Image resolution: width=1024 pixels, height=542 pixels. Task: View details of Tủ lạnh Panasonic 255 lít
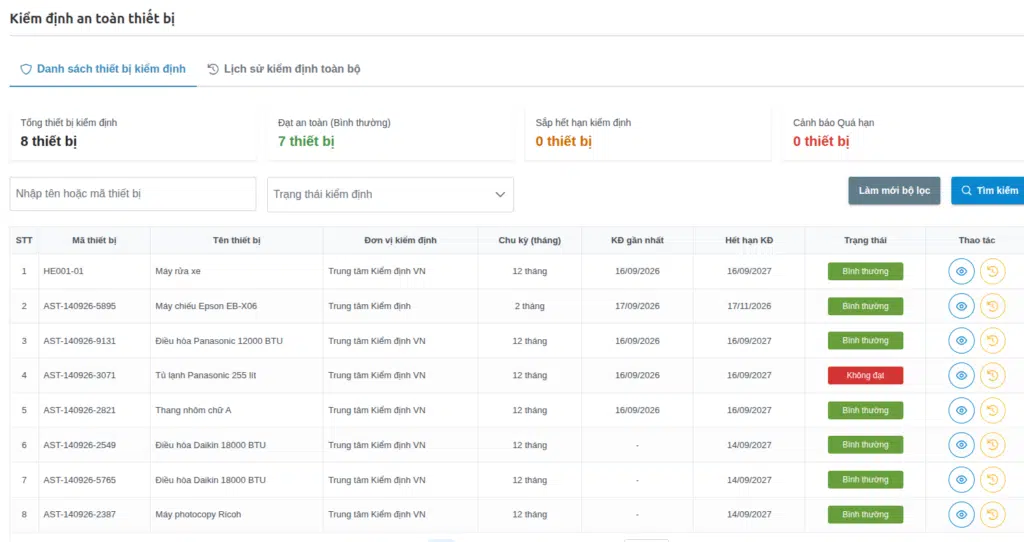pyautogui.click(x=961, y=375)
